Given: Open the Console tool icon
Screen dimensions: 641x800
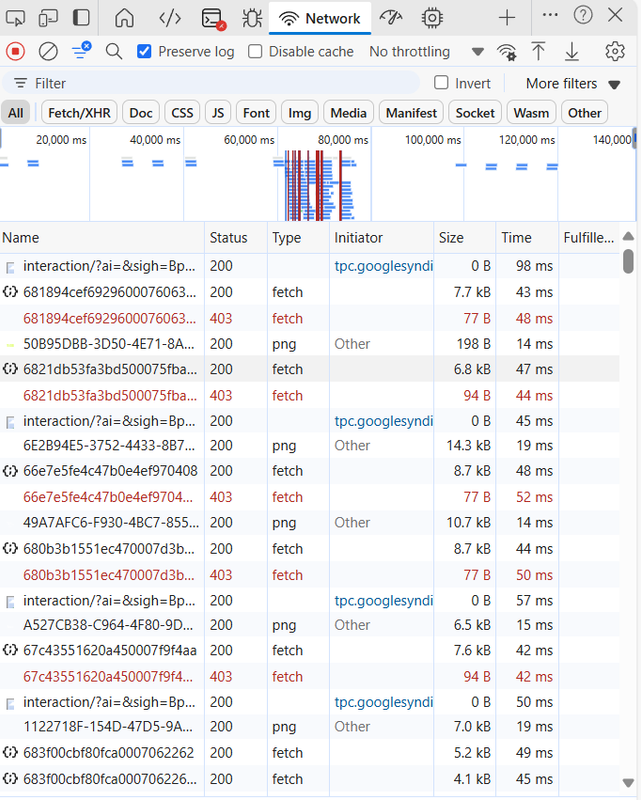Looking at the screenshot, I should [x=213, y=19].
